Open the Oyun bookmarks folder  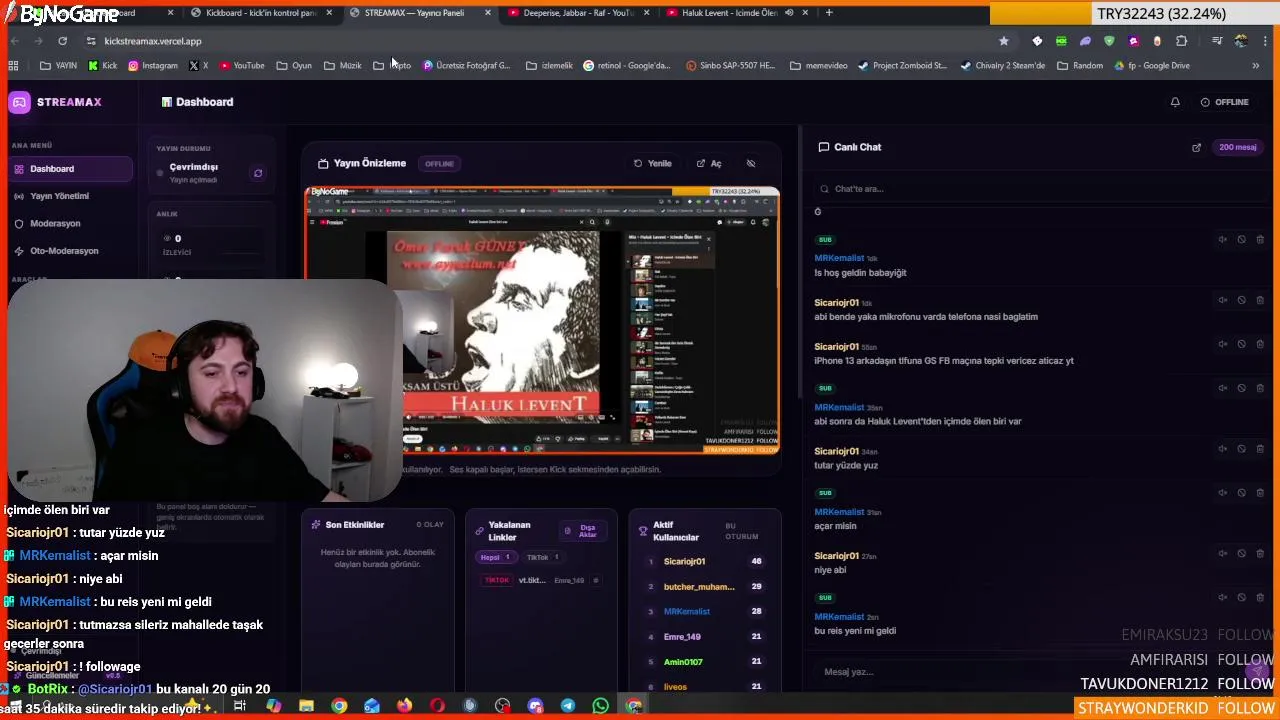[294, 66]
